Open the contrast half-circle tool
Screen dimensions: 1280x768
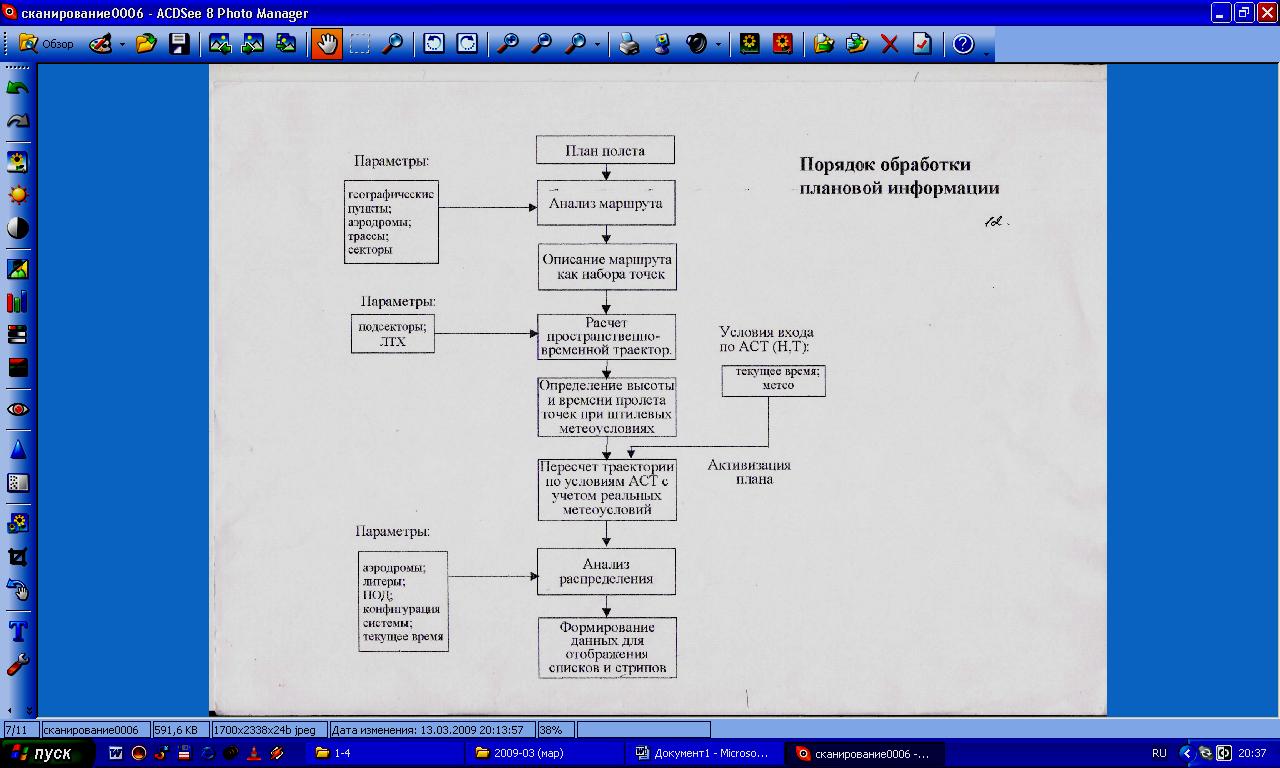point(18,228)
